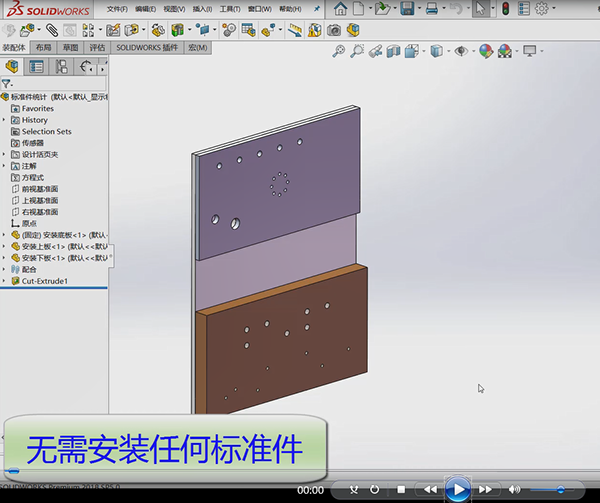The width and height of the screenshot is (600, 503).
Task: Click the Print icon in the top toolbar
Action: click(x=431, y=9)
